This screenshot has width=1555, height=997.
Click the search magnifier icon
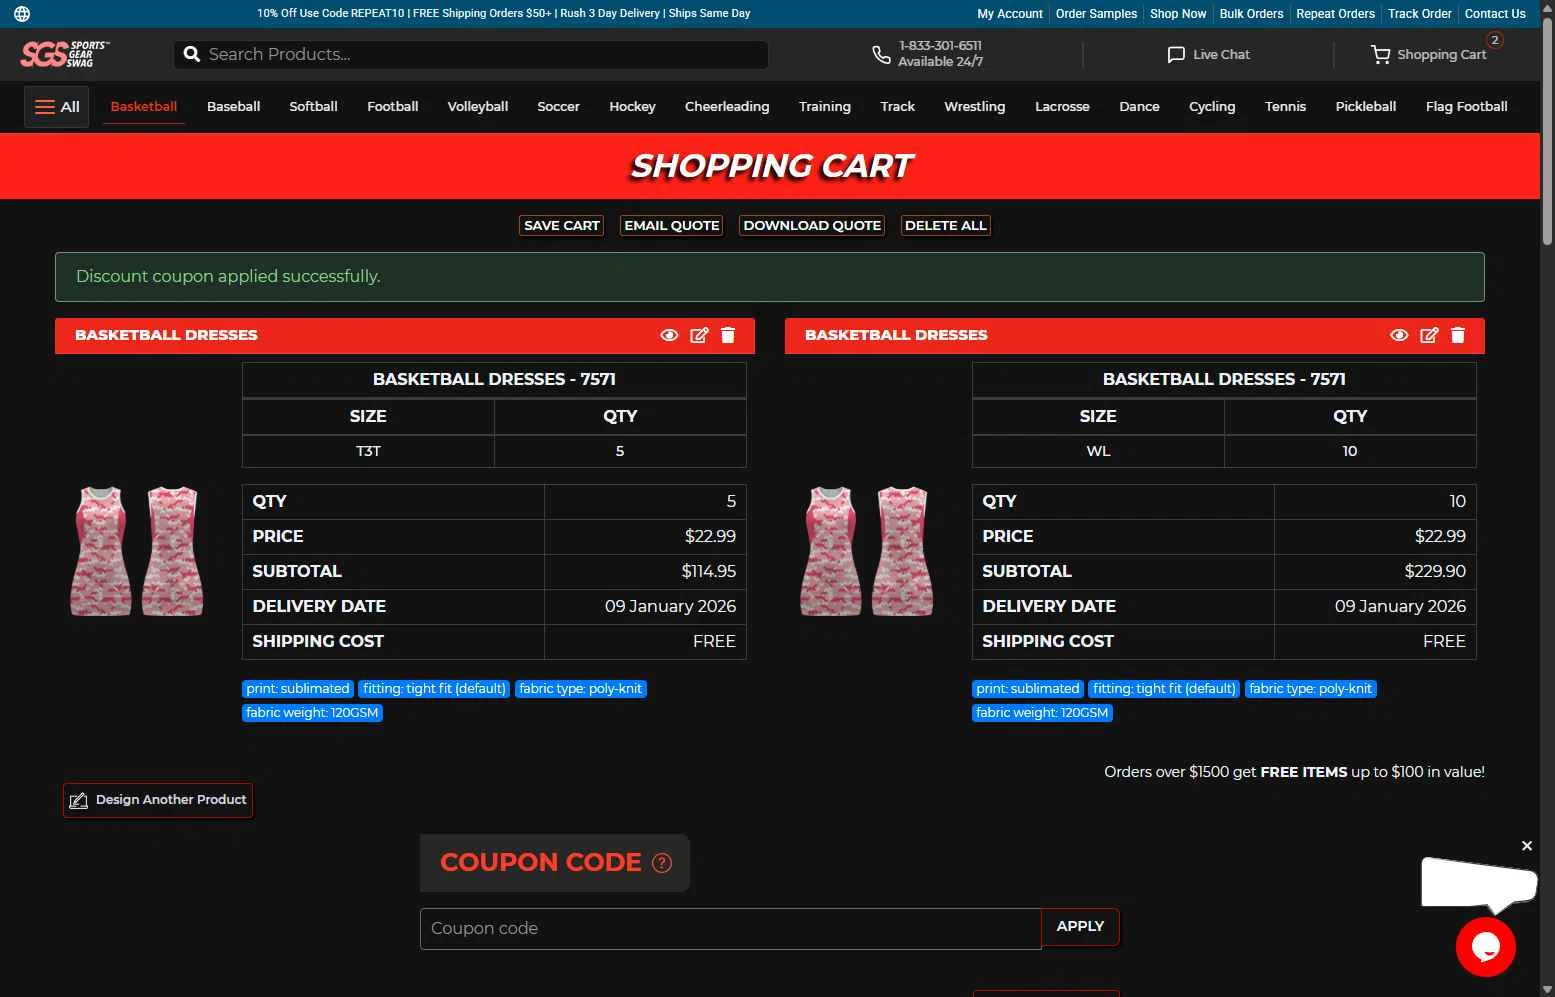(x=192, y=54)
